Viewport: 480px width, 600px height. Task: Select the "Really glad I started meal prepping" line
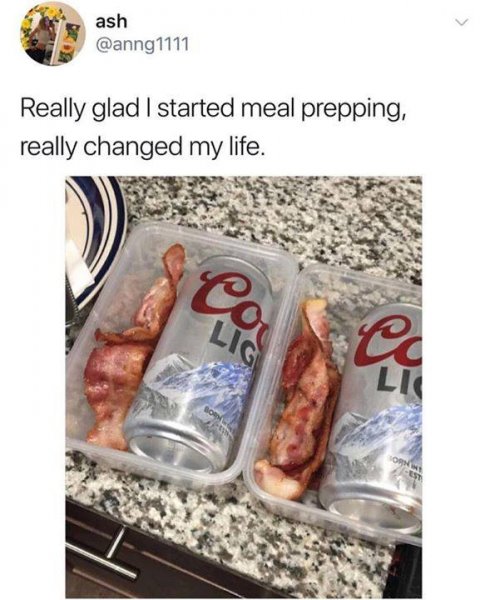(x=213, y=110)
